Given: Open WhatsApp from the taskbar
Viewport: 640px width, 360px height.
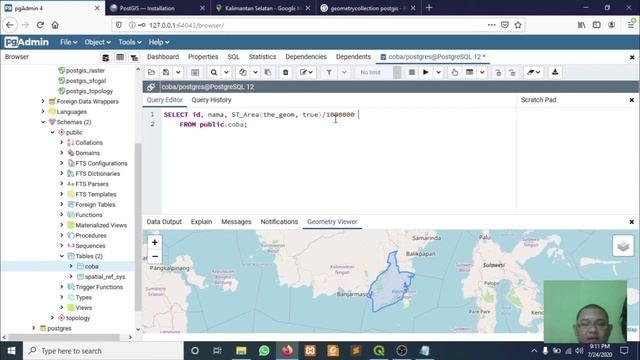Looking at the screenshot, I should coord(264,351).
